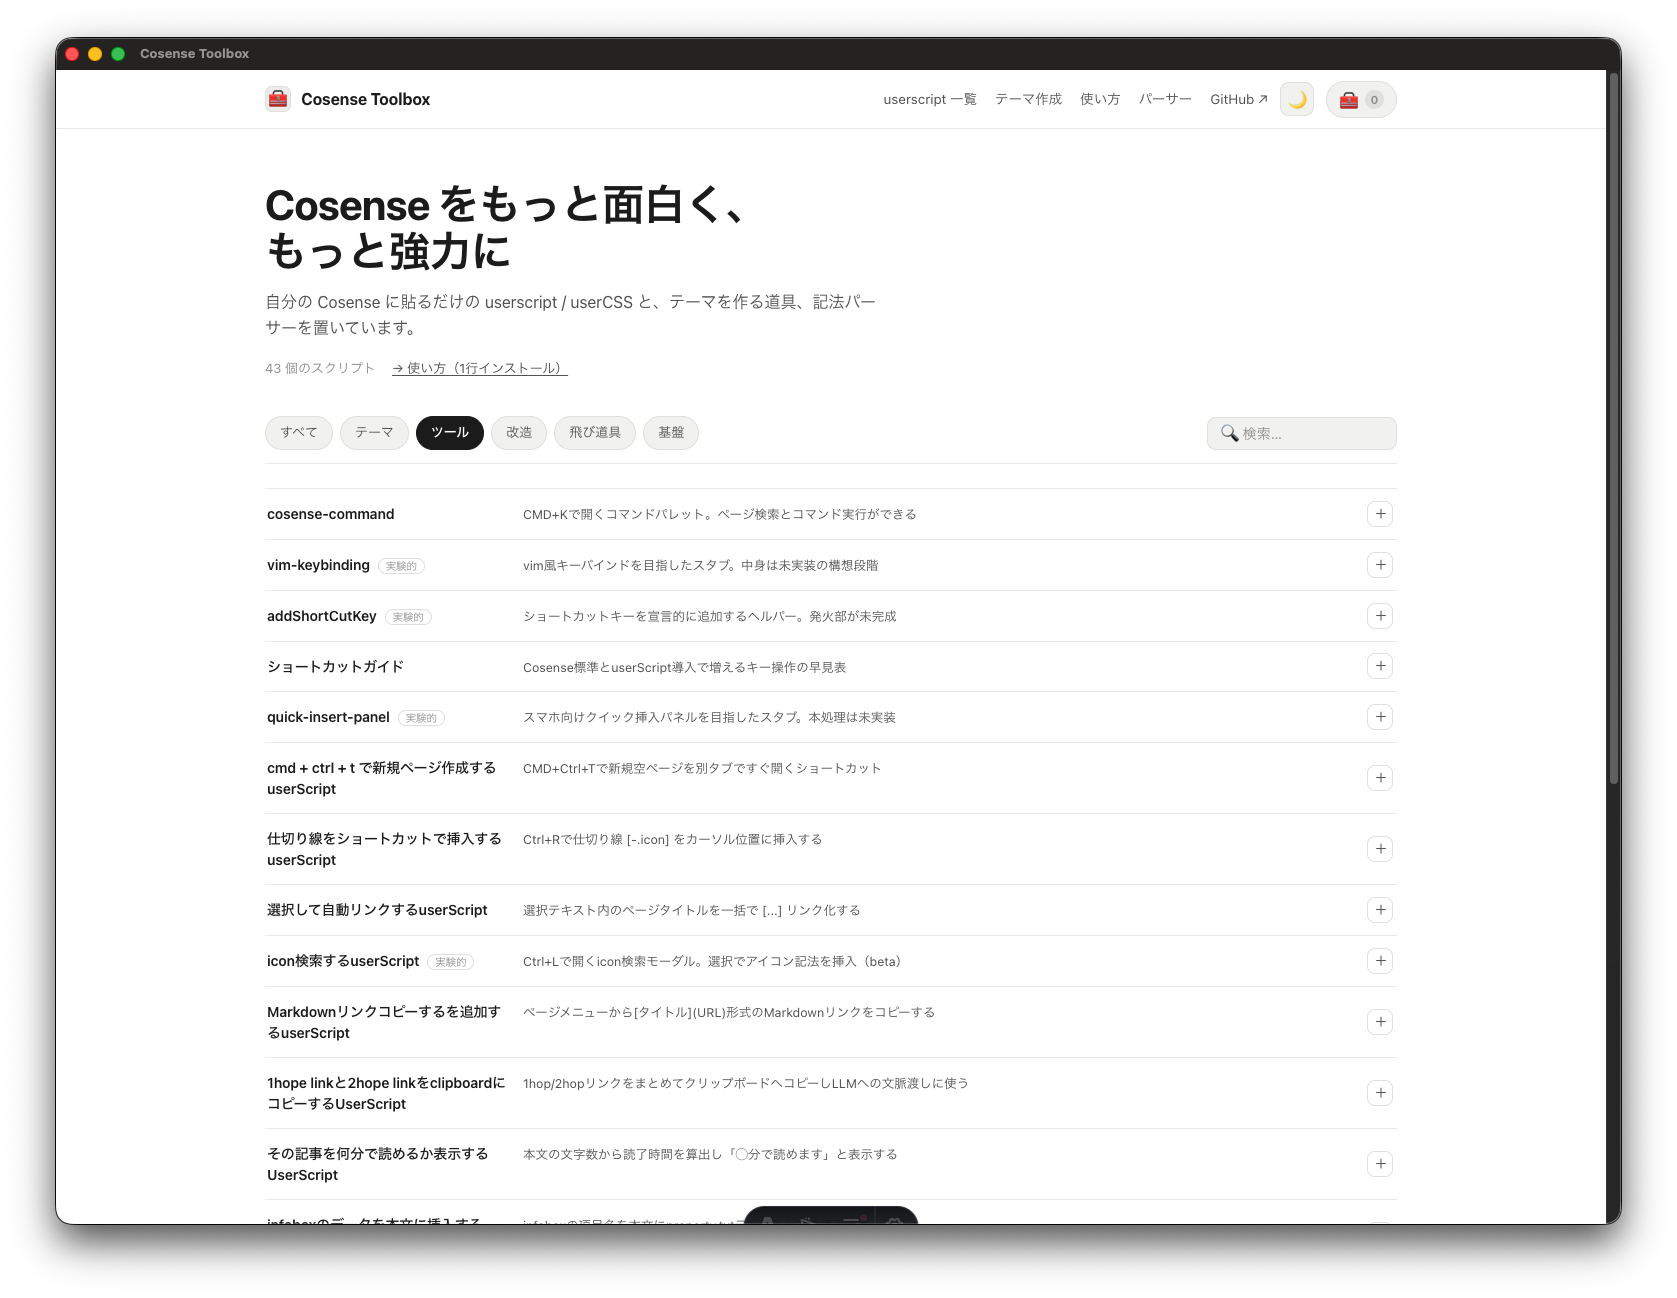Focus the 検索... search field
The height and width of the screenshot is (1298, 1677).
(x=1302, y=433)
